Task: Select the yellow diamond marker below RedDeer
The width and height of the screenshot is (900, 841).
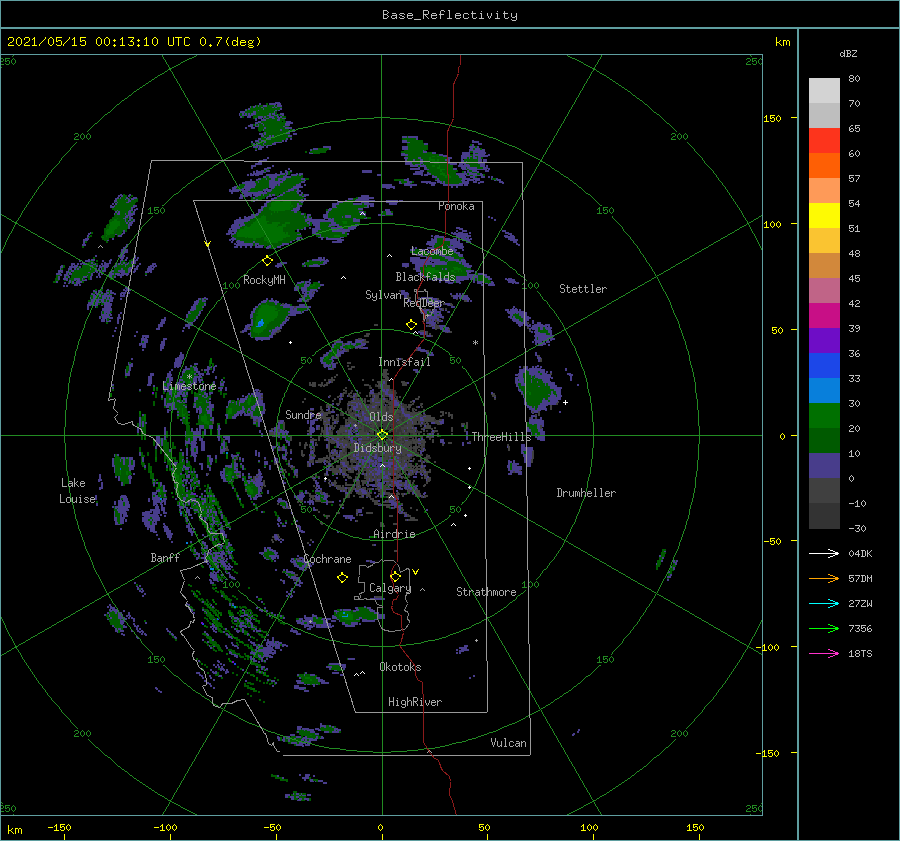Action: point(411,325)
